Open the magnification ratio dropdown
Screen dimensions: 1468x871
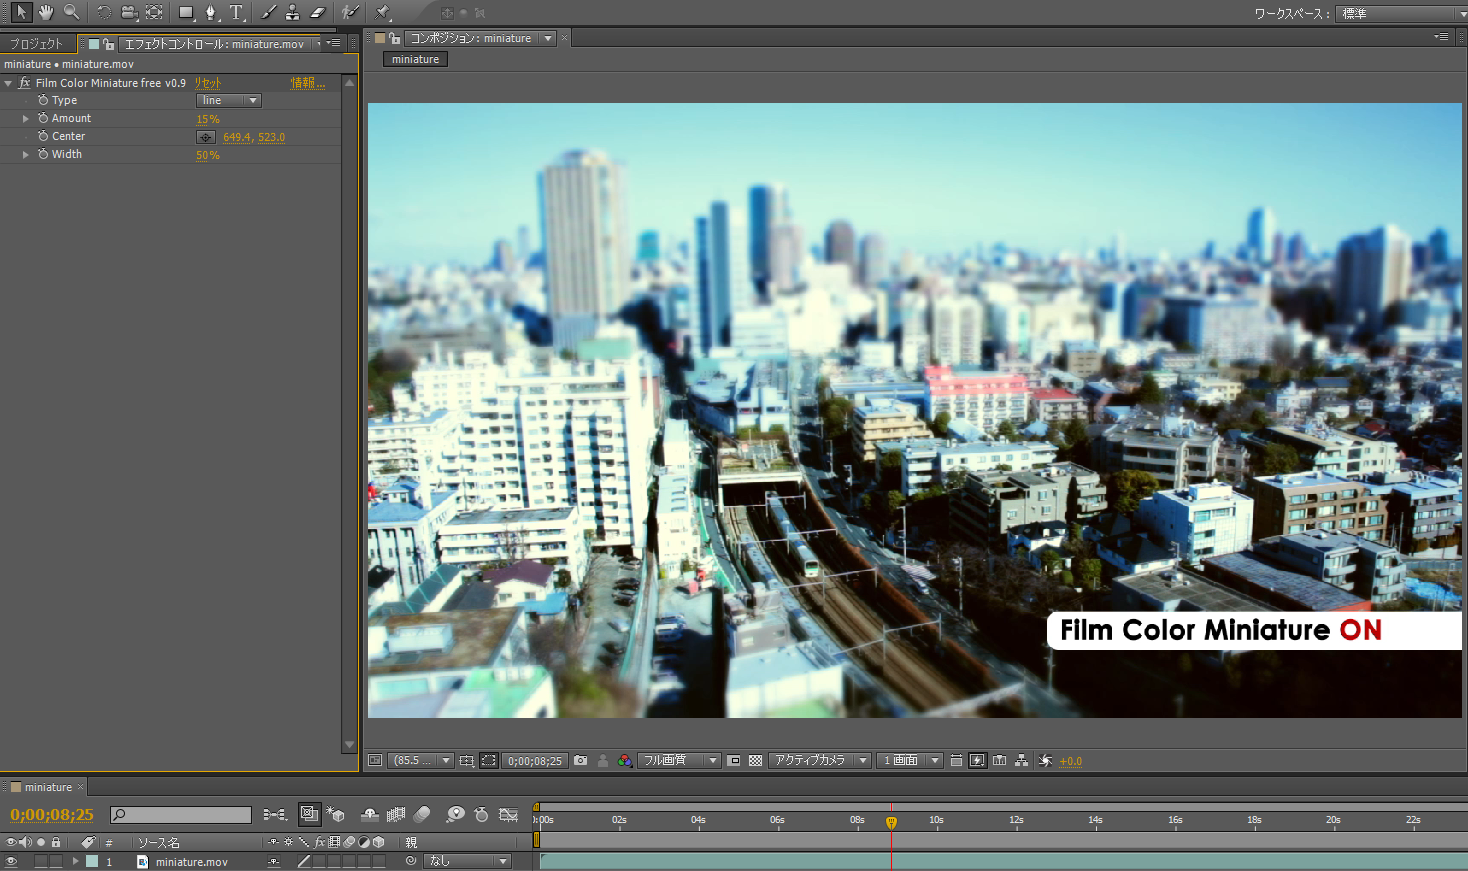pos(421,761)
